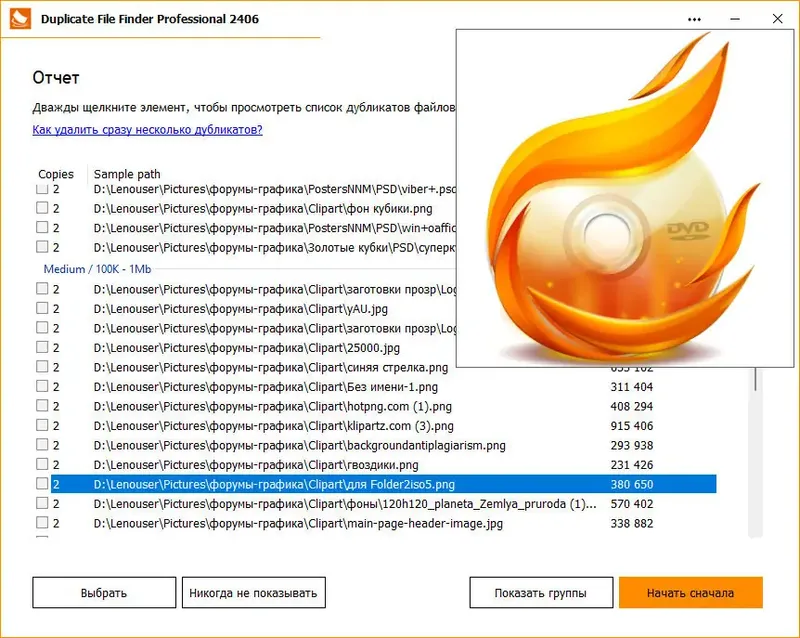
Task: Click the DVD flame preview image
Action: [624, 198]
